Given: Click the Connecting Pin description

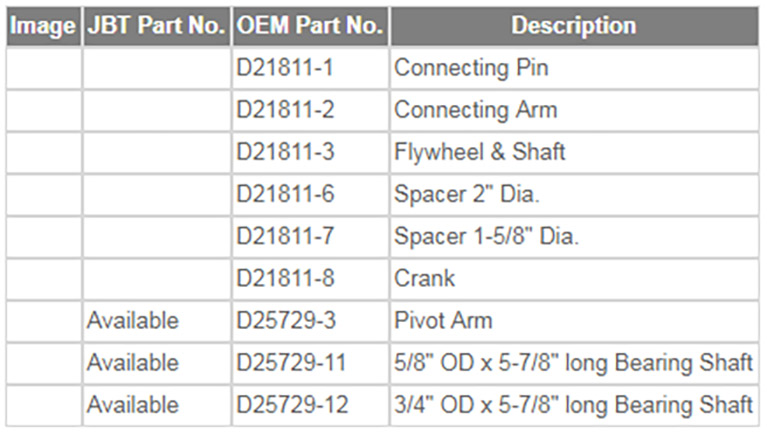Looking at the screenshot, I should tap(471, 69).
